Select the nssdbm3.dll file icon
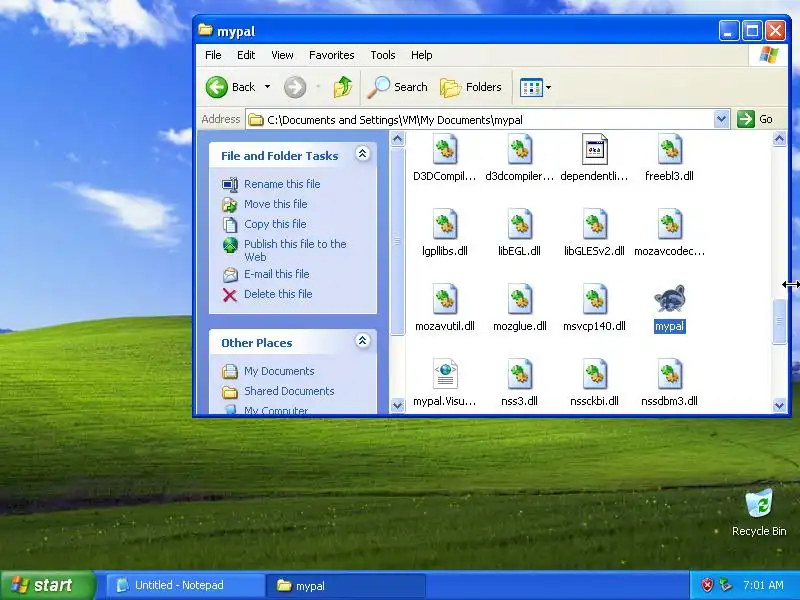 (x=669, y=374)
